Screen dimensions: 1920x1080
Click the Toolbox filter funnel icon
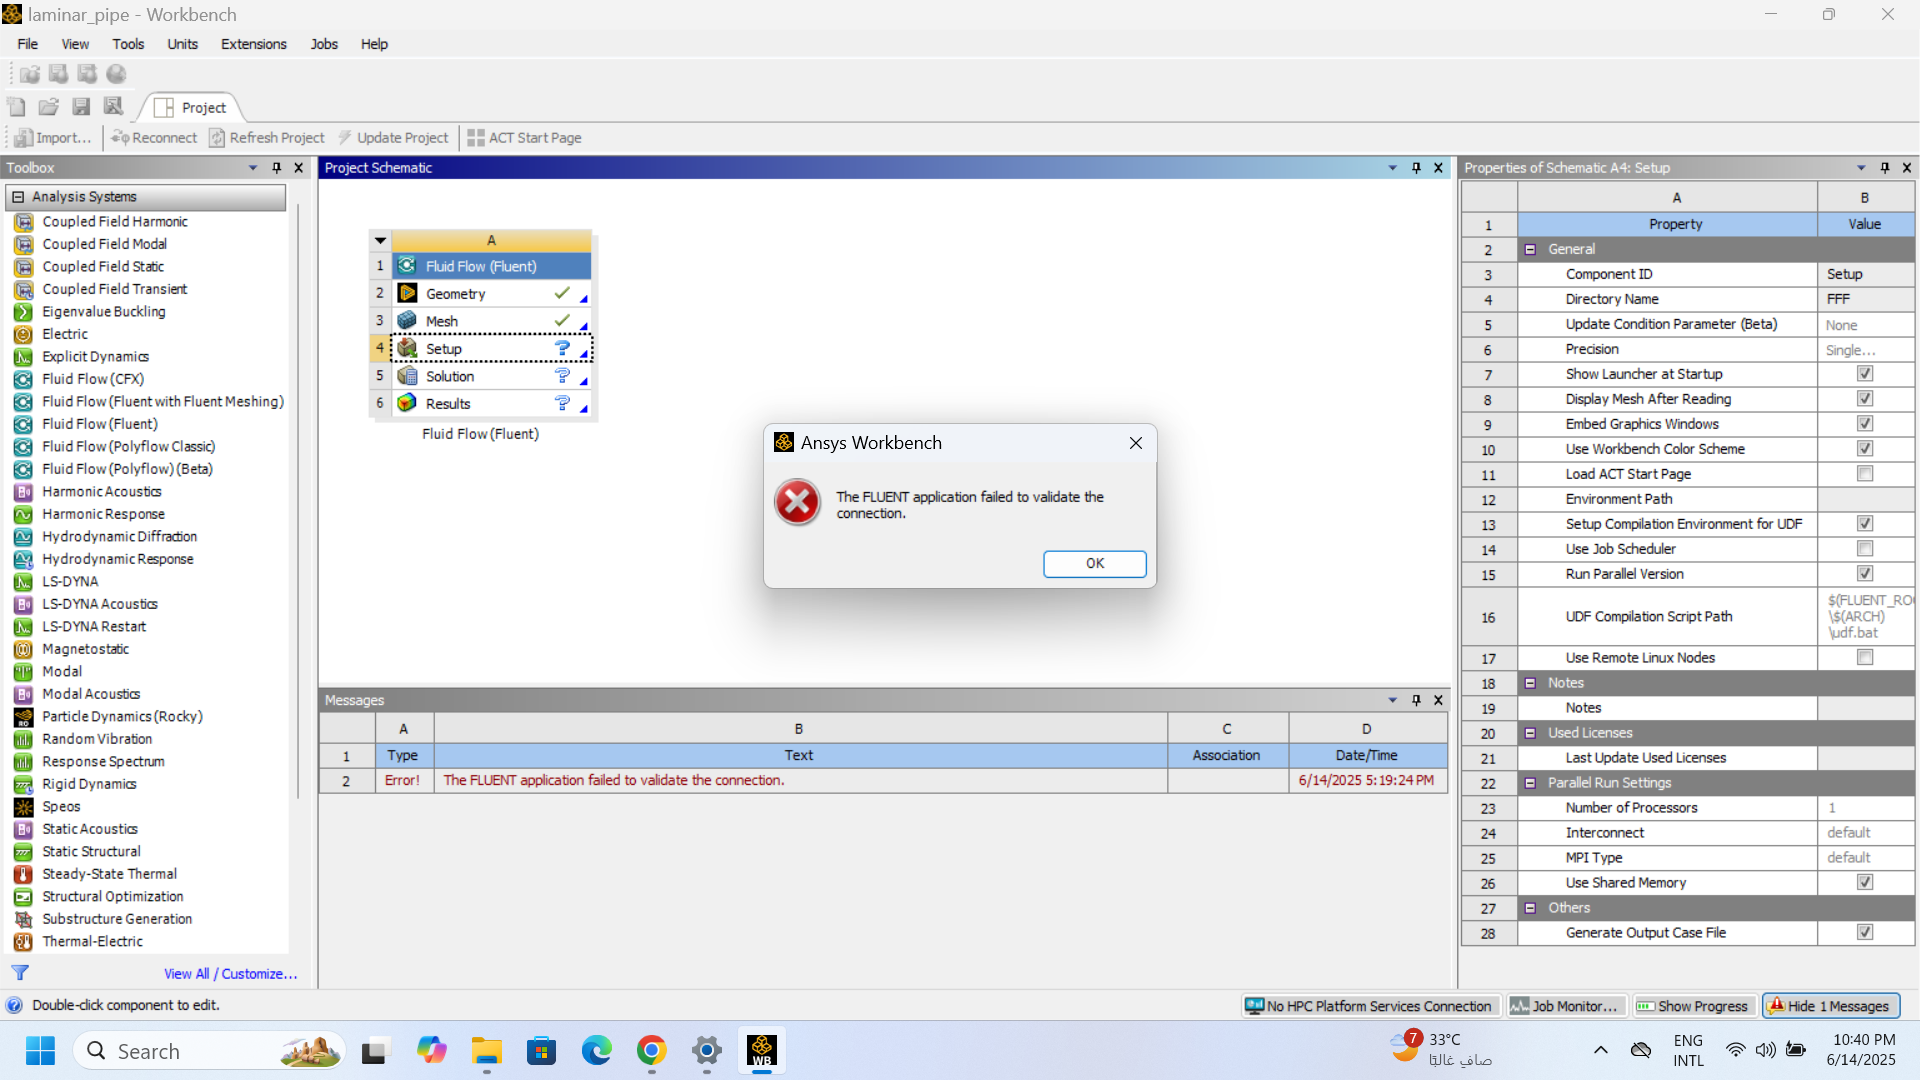coord(20,973)
